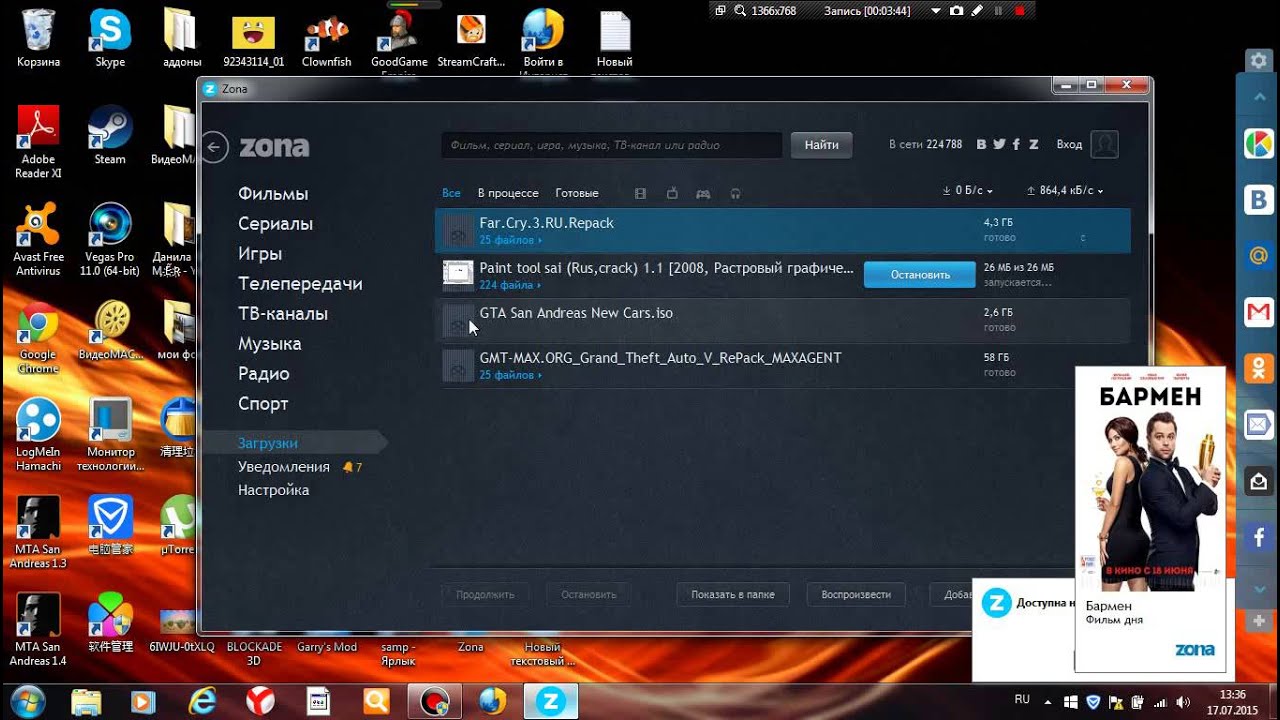
Task: Open Zona VK social icon
Action: click(x=982, y=144)
